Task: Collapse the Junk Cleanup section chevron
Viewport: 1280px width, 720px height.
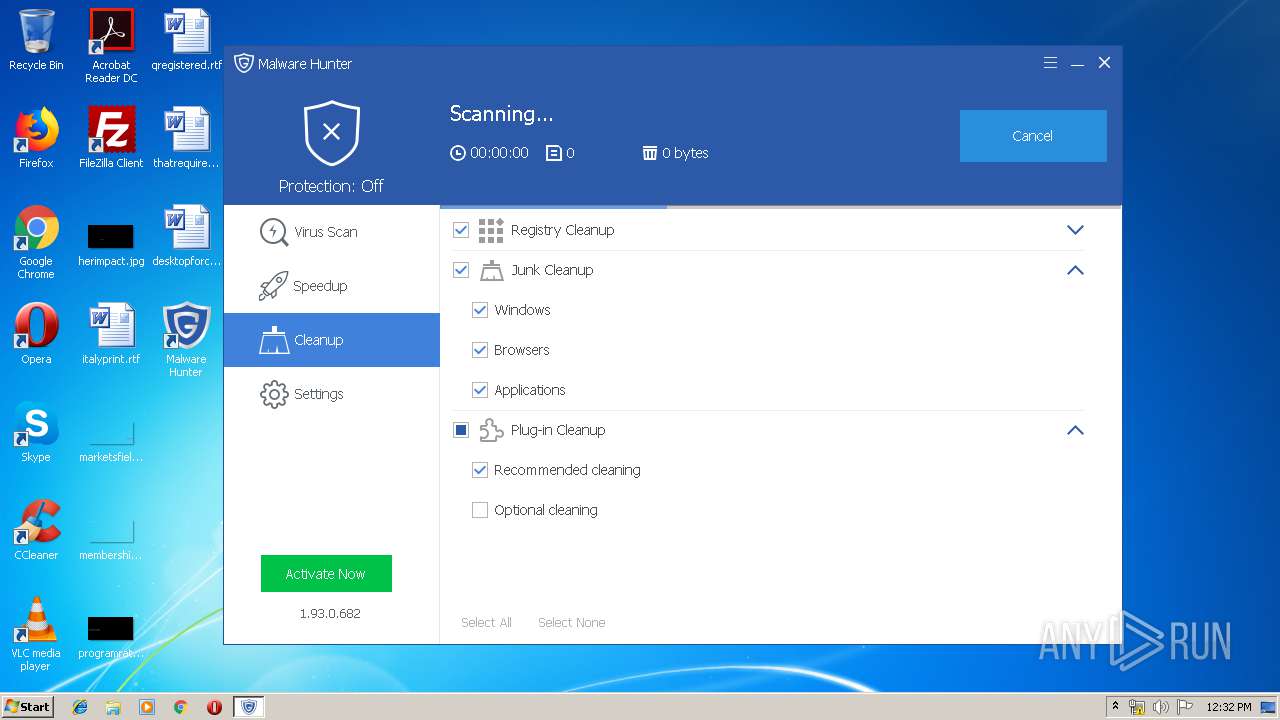Action: 1075,270
